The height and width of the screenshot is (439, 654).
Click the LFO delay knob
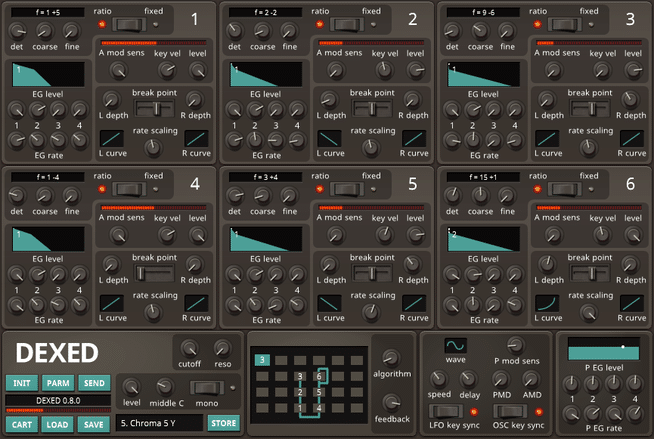click(x=469, y=379)
